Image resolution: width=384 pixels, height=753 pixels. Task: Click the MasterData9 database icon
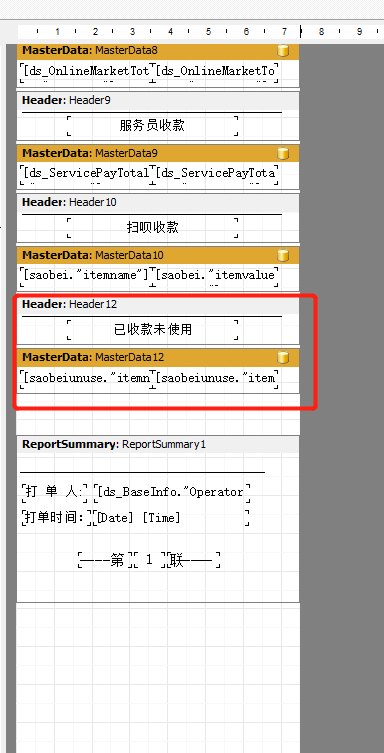click(x=283, y=153)
